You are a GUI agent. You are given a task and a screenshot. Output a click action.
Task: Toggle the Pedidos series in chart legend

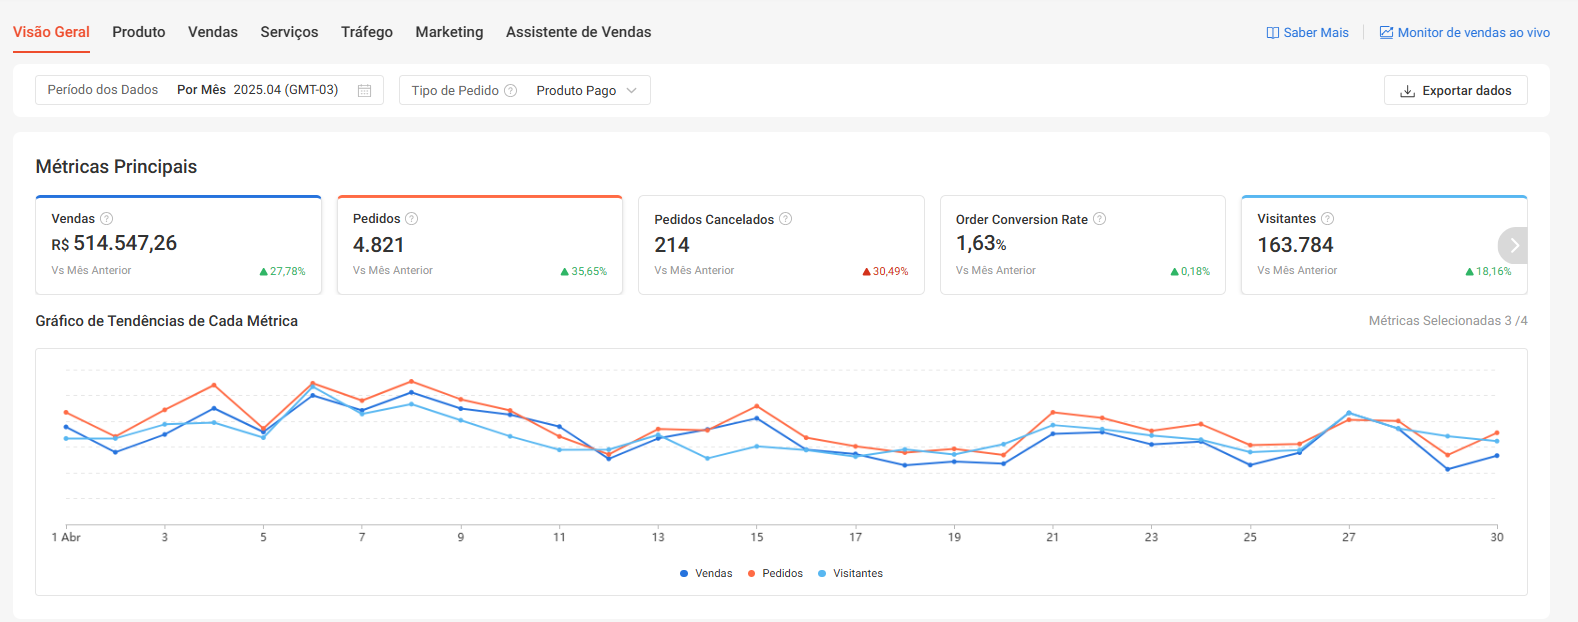pyautogui.click(x=775, y=574)
